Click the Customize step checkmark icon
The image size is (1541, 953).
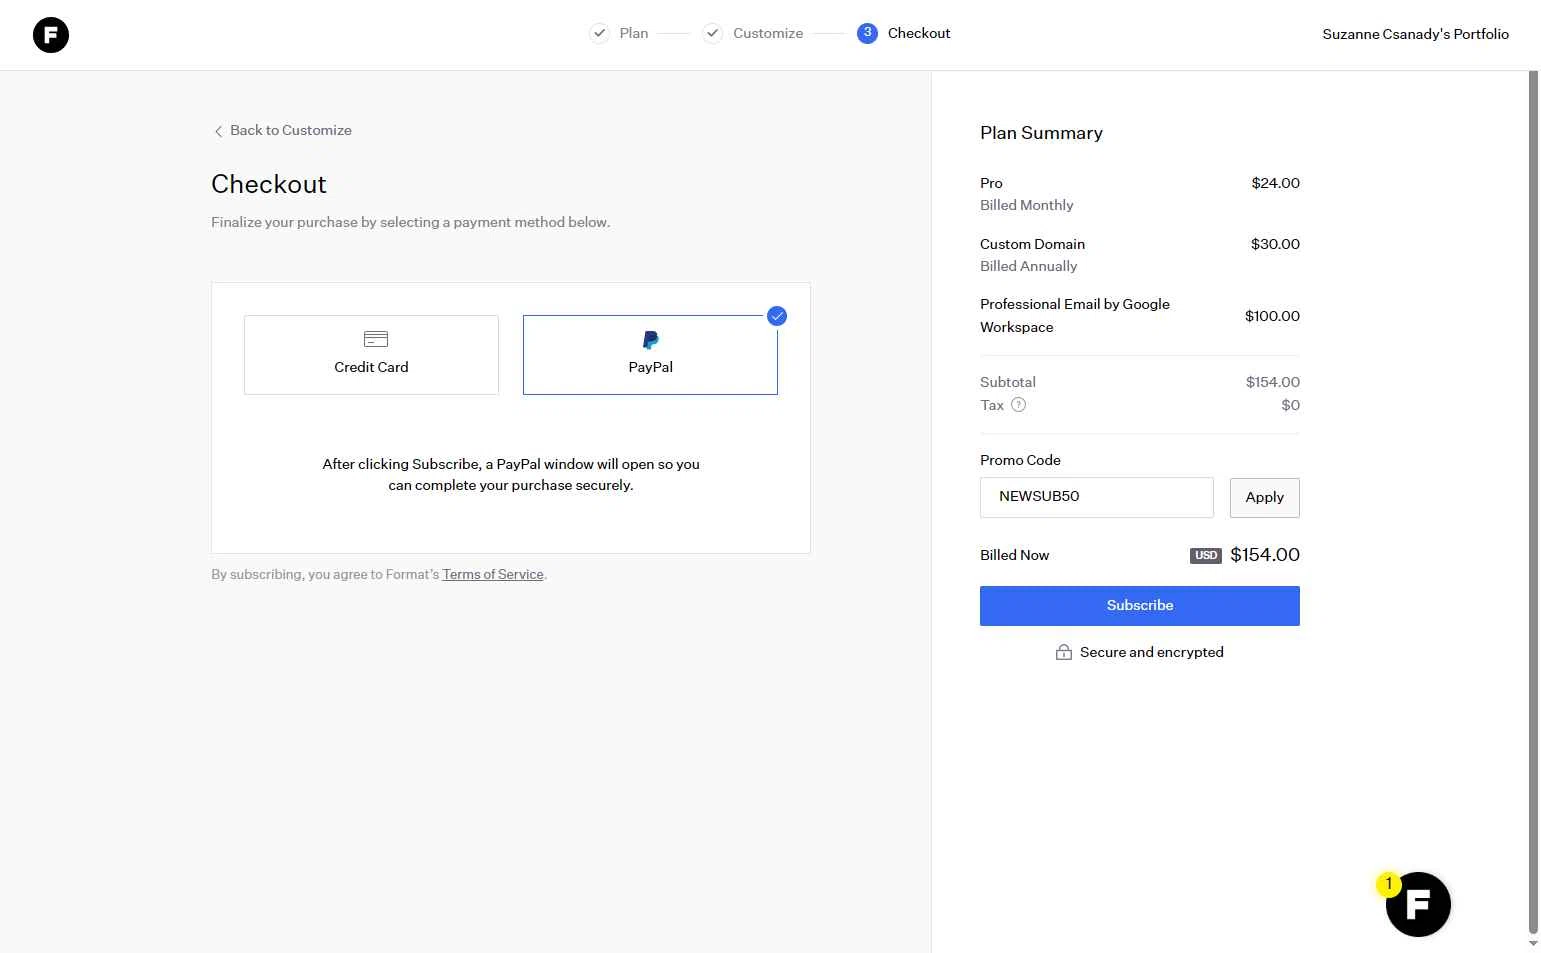[x=712, y=33]
